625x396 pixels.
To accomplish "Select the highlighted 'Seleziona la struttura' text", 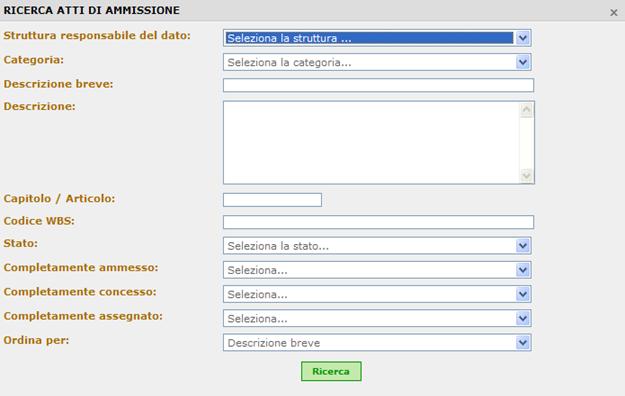I will pyautogui.click(x=289, y=38).
